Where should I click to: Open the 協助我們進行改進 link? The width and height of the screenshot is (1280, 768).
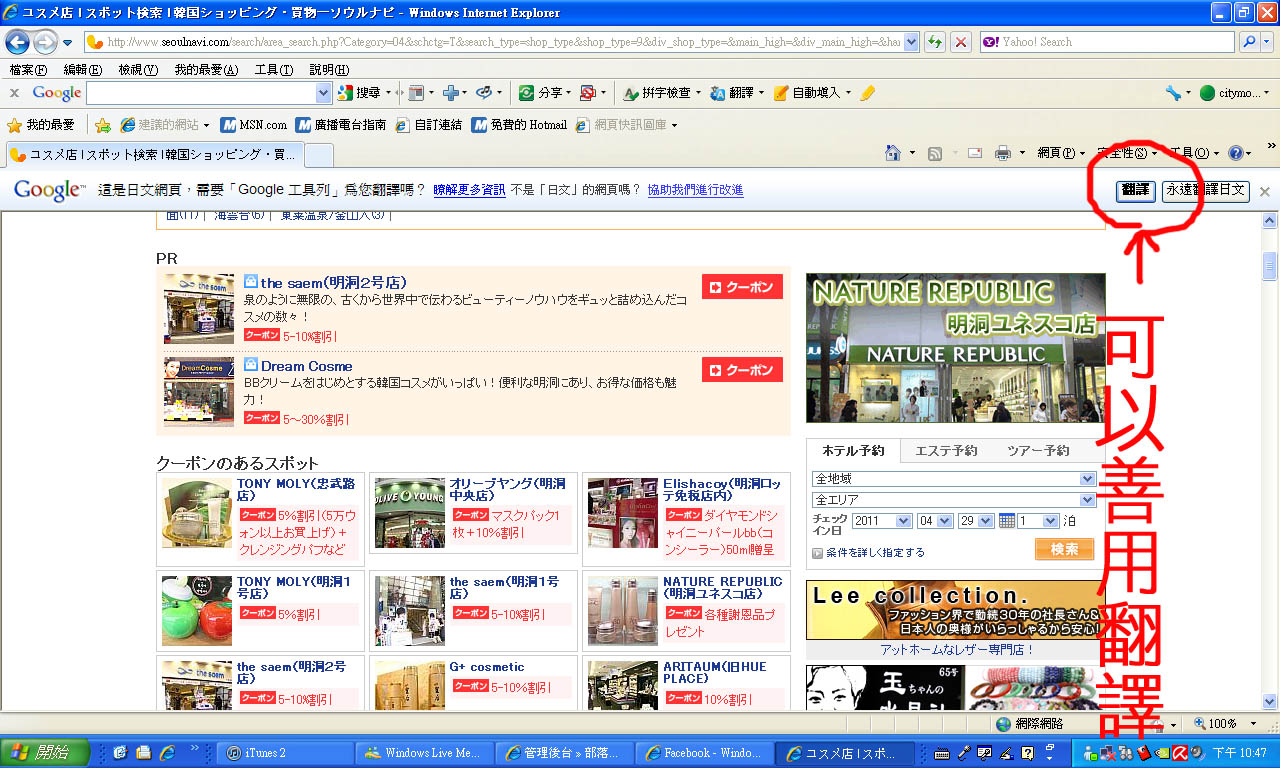click(x=695, y=190)
